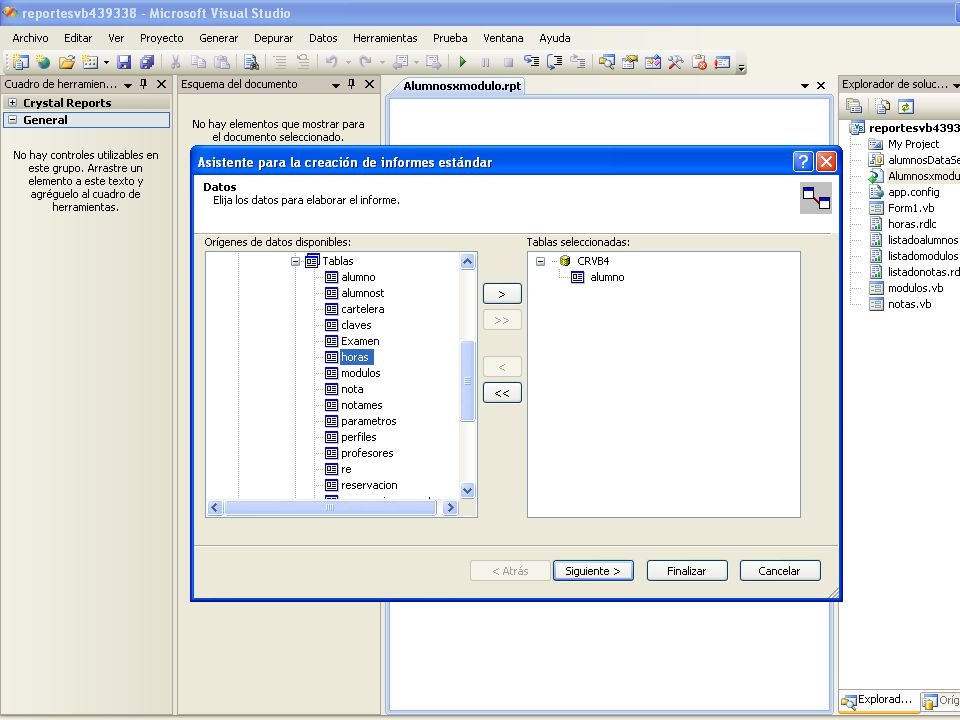Open the Cuadro de herramientas panel dropdown arrow

128,85
